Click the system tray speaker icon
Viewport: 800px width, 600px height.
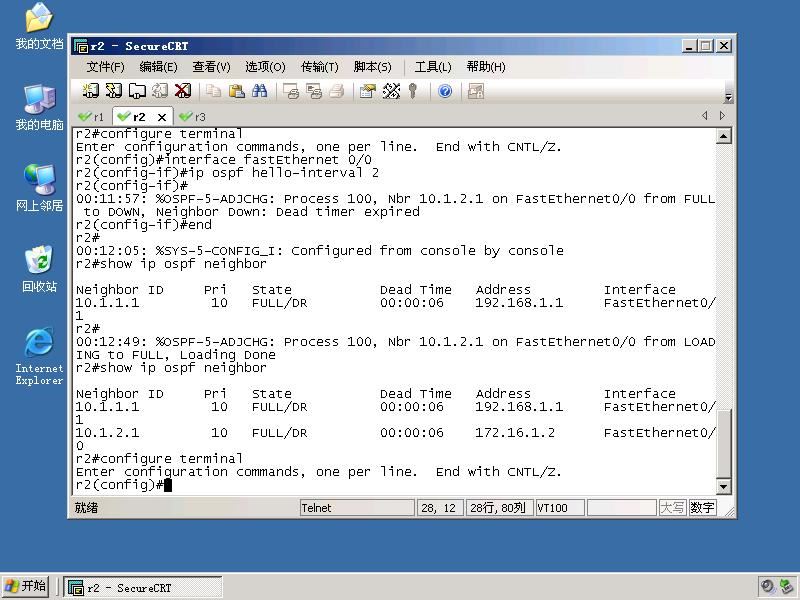click(x=767, y=587)
